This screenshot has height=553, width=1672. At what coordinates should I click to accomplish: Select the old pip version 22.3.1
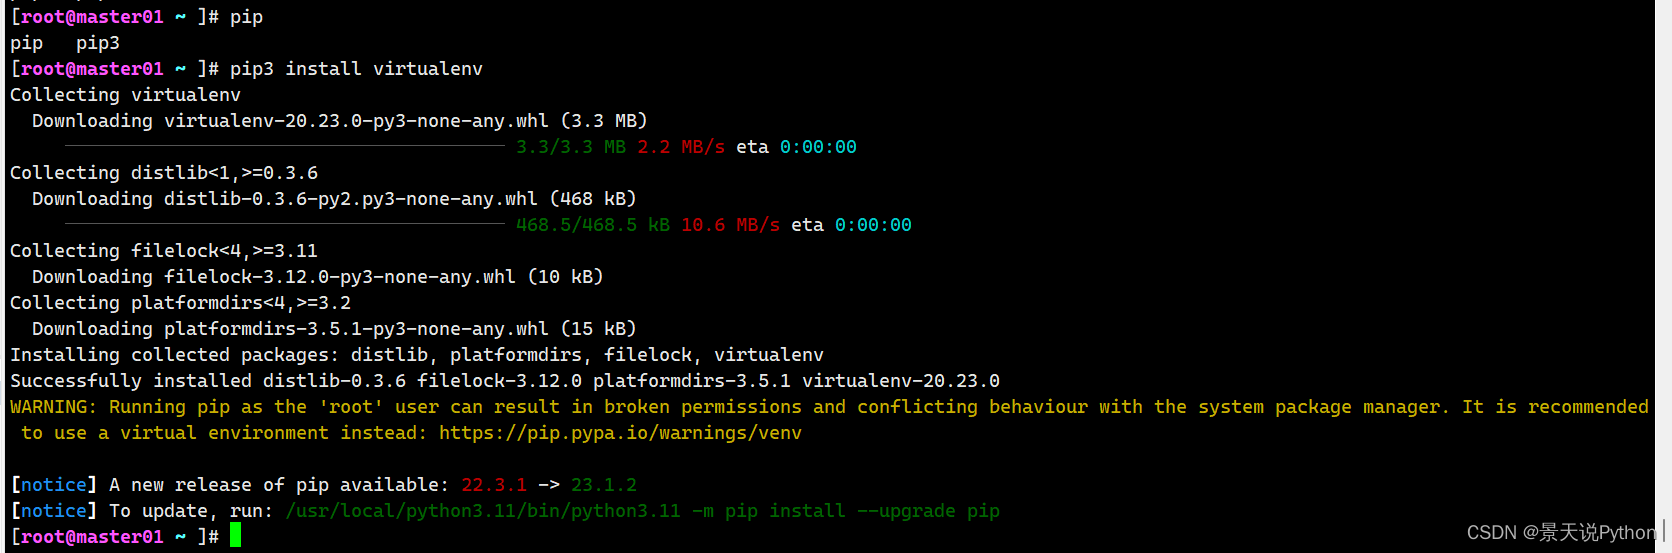click(x=494, y=485)
